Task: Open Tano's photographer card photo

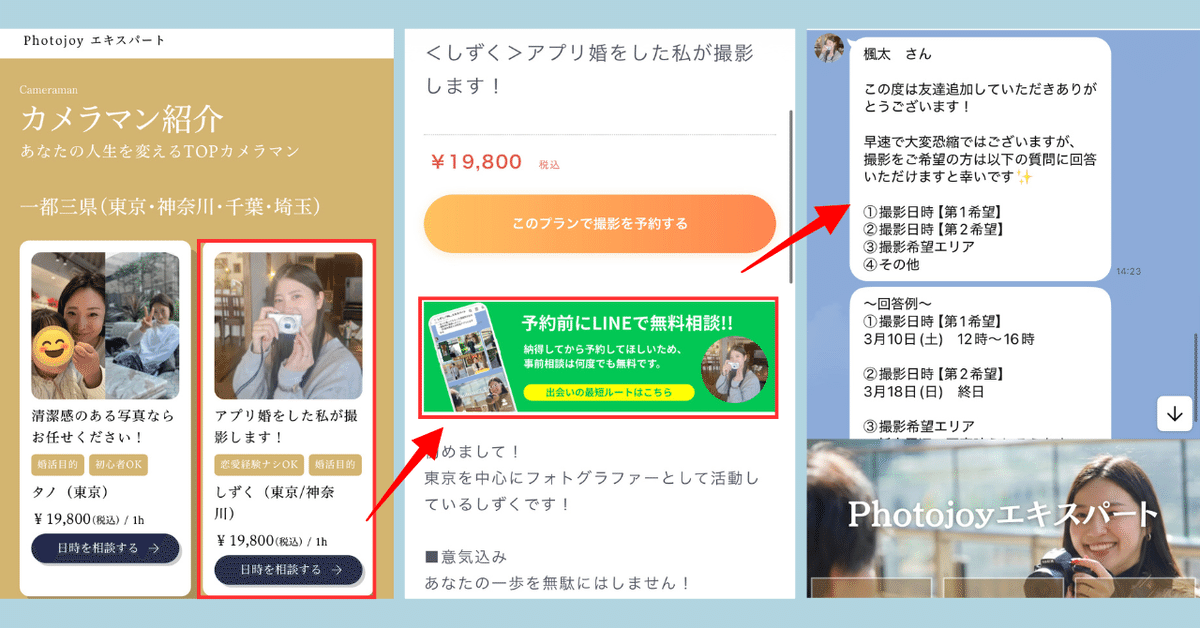Action: (x=105, y=325)
